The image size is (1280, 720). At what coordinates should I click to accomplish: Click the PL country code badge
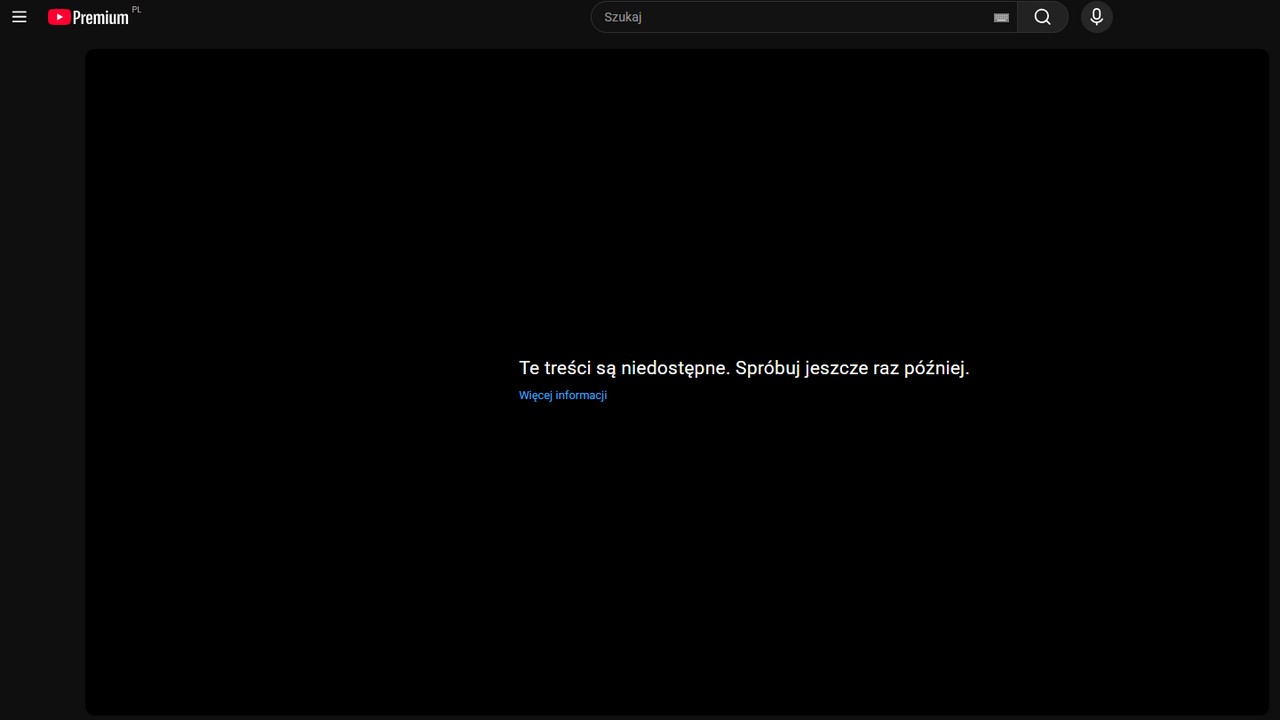click(x=137, y=9)
